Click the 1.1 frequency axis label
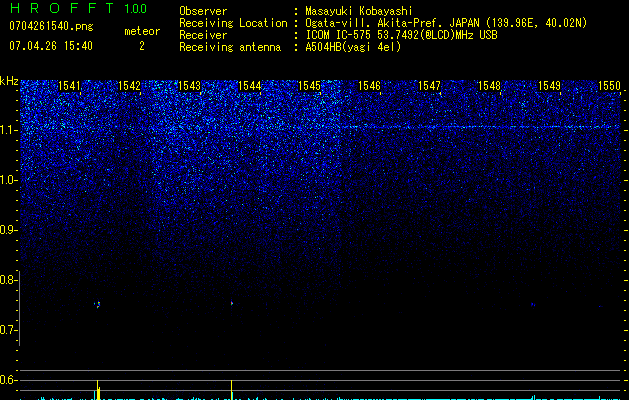Screen dimensions: 629x400 click(x=7, y=130)
